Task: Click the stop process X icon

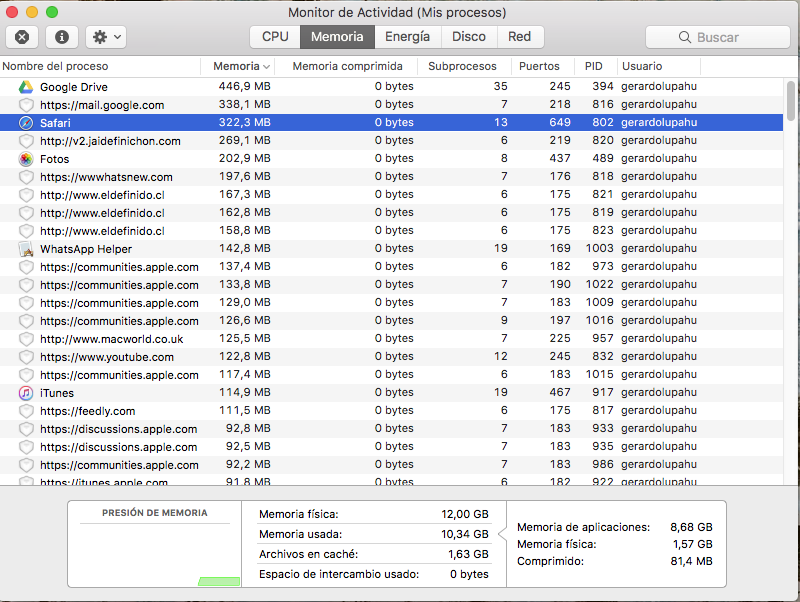Action: (22, 37)
